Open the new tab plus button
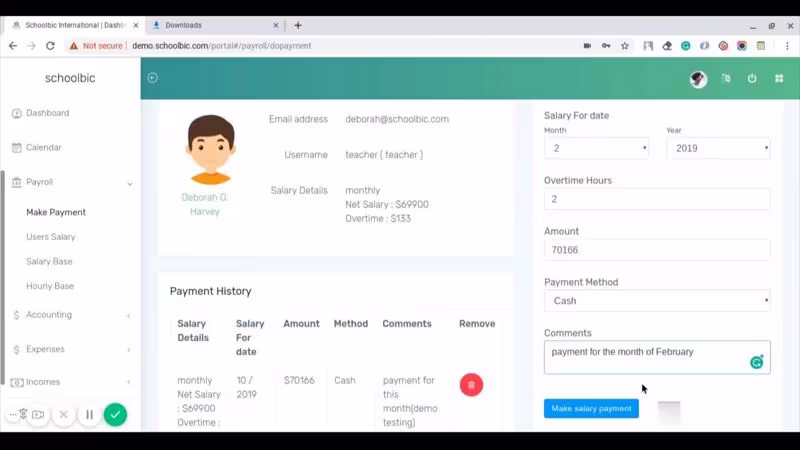Screen dimensions: 800x450 pyautogui.click(x=298, y=25)
